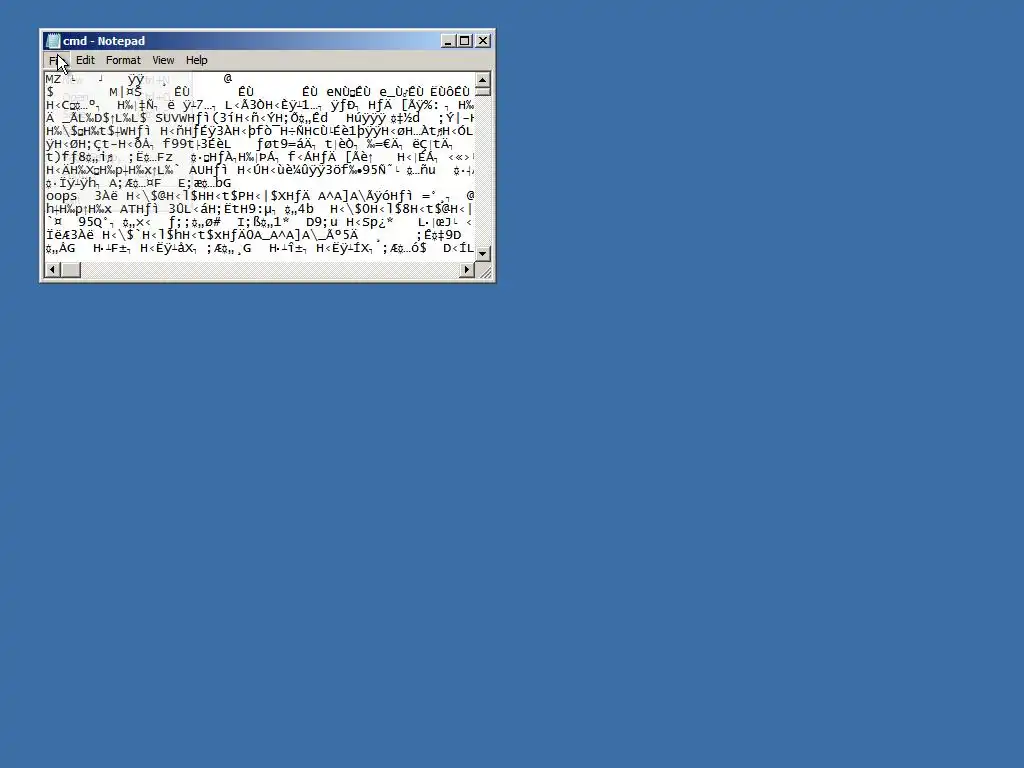Click the "cmd - Notepad" title bar text
The image size is (1024, 768).
click(x=104, y=41)
